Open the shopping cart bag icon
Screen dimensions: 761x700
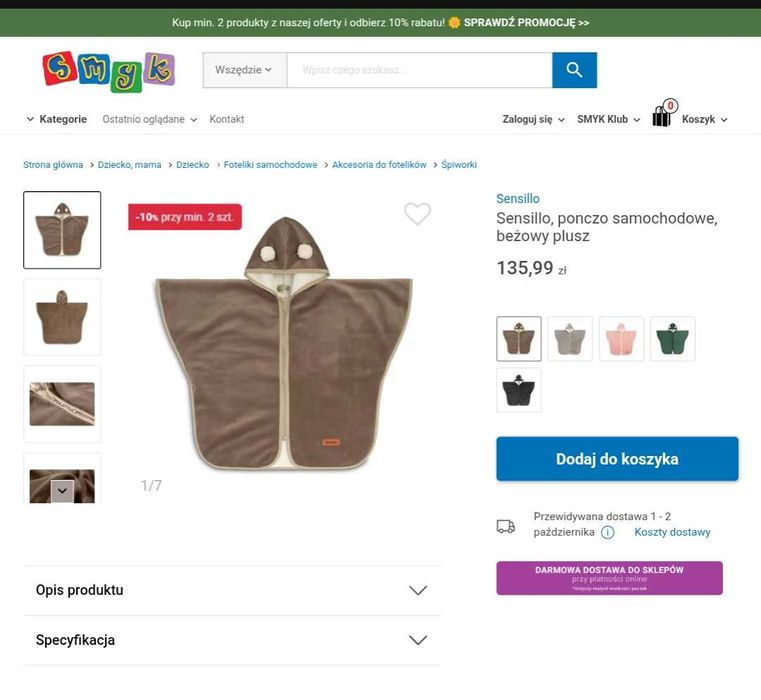click(x=662, y=117)
